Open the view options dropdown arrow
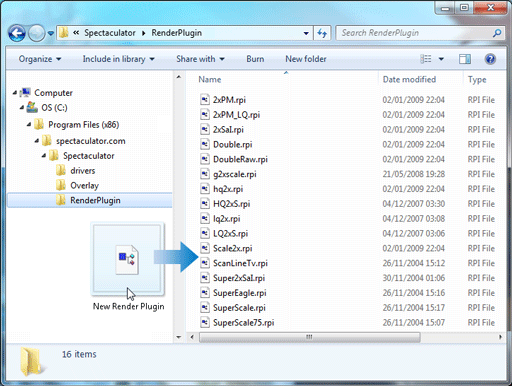 (x=441, y=59)
